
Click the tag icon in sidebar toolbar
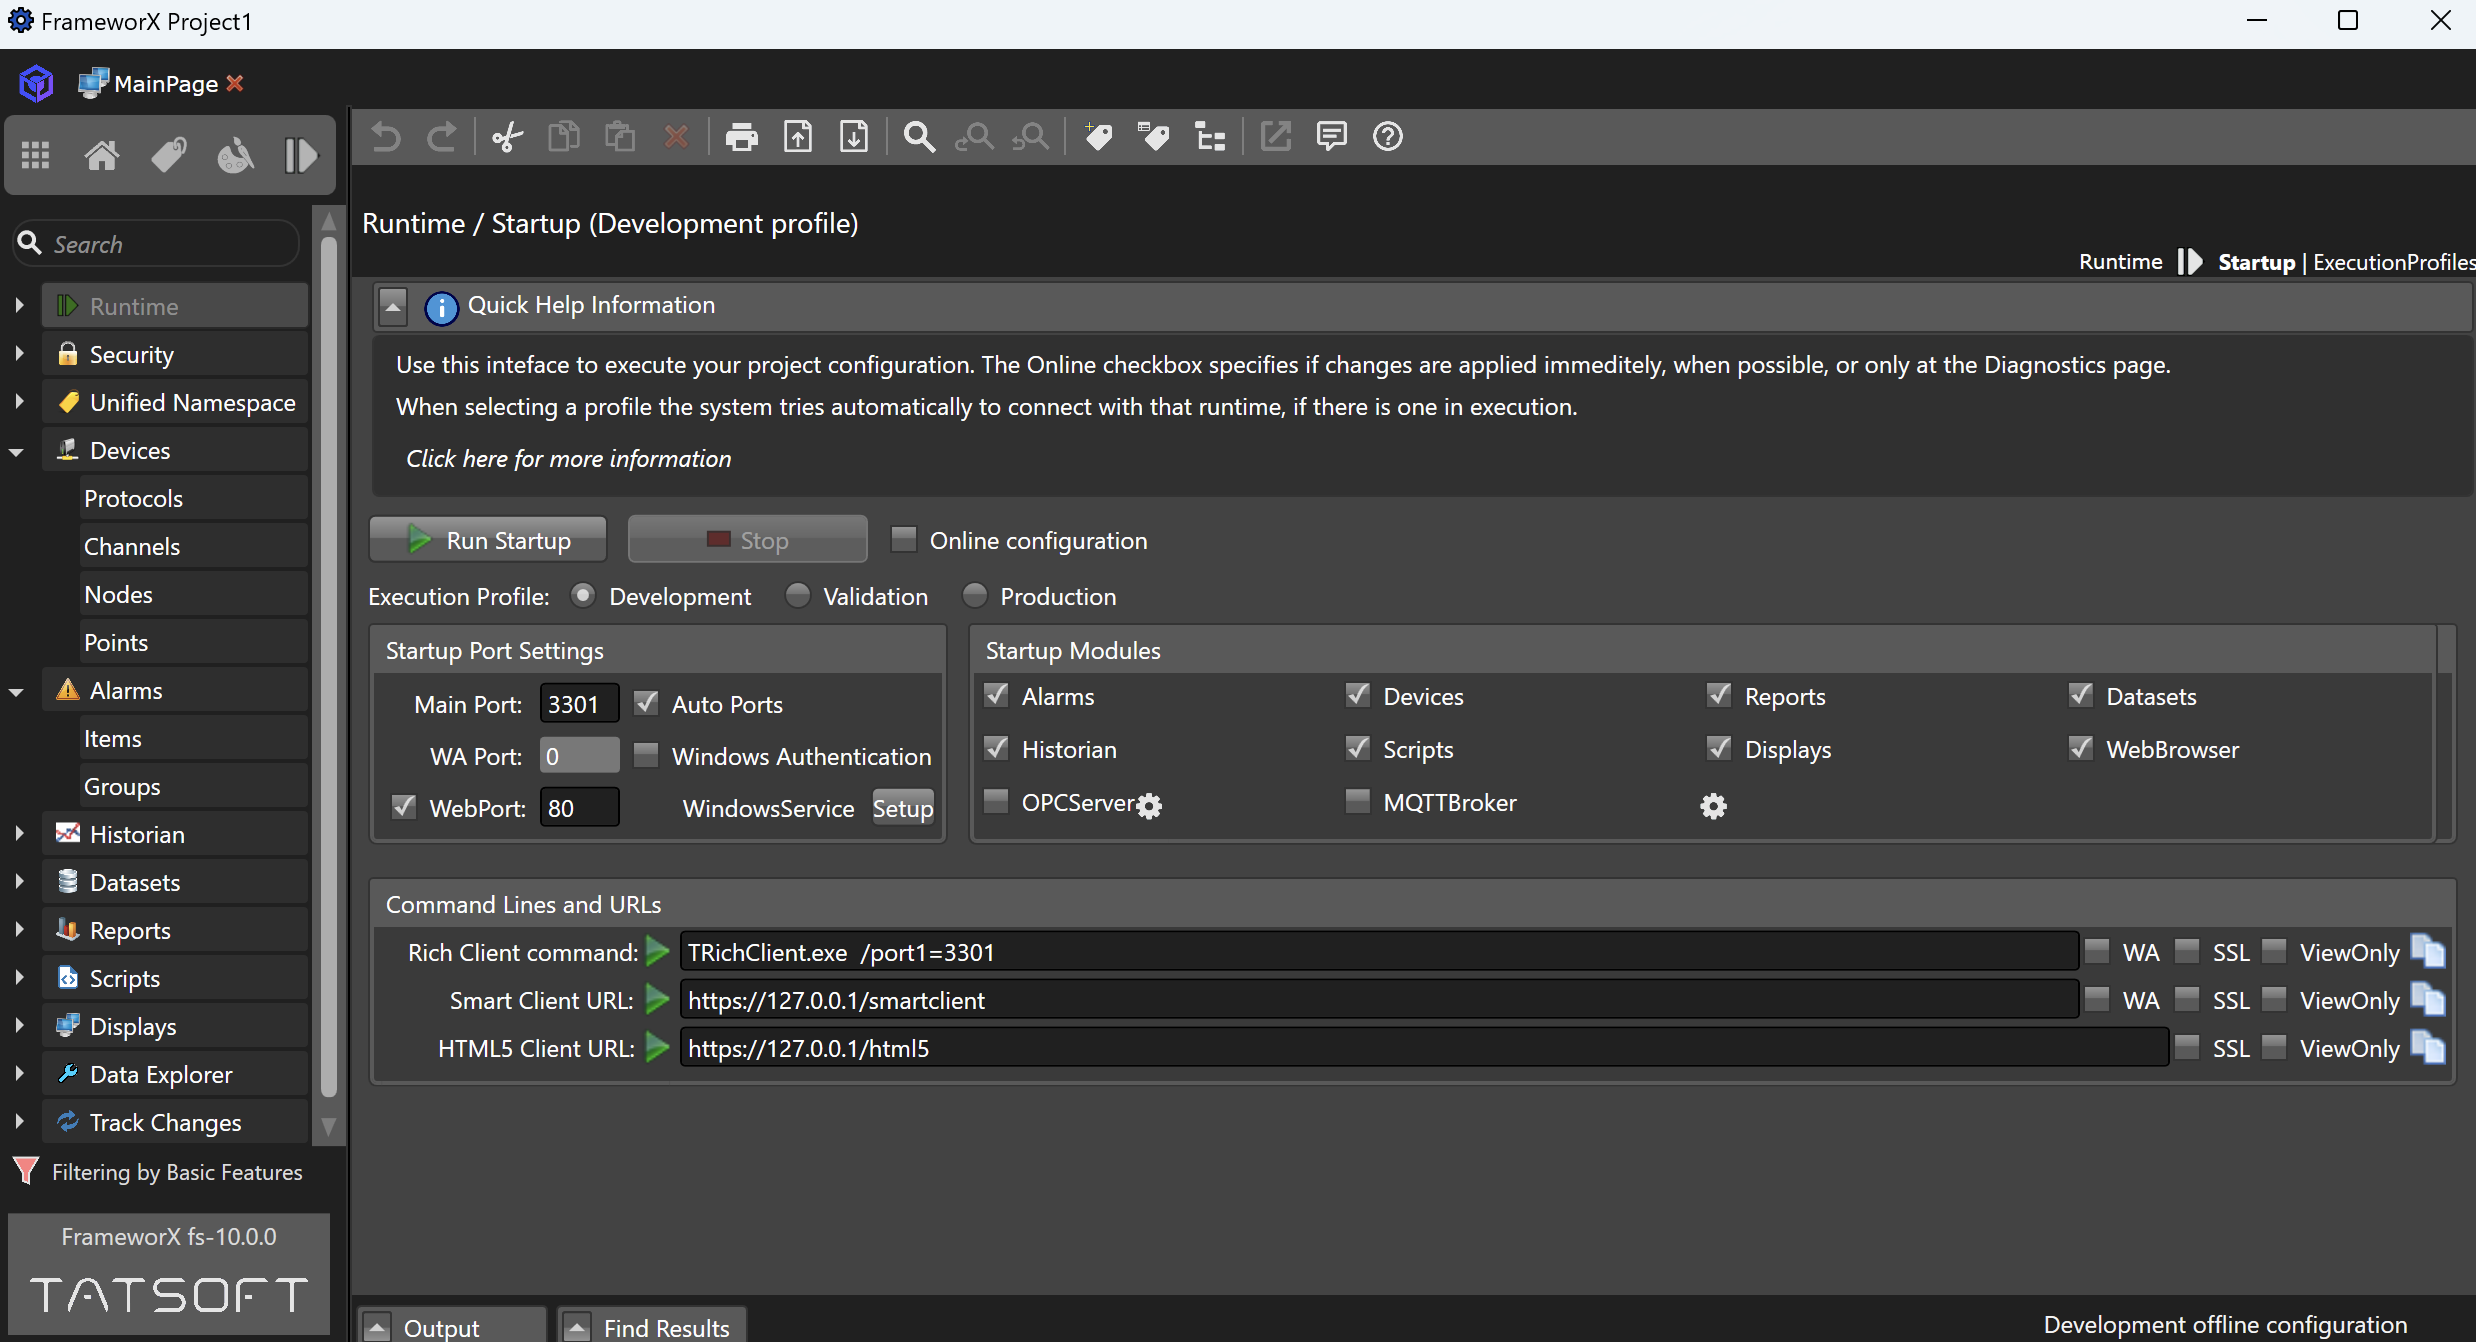[x=168, y=155]
